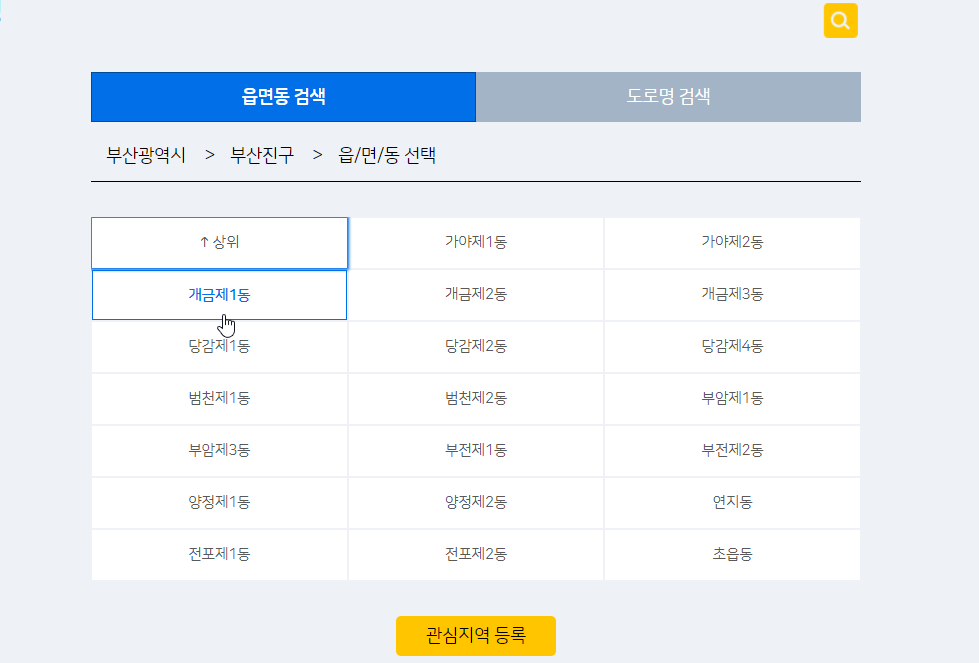This screenshot has height=663, width=979.
Task: Pick the 범천제1동 cell
Action: [219, 399]
